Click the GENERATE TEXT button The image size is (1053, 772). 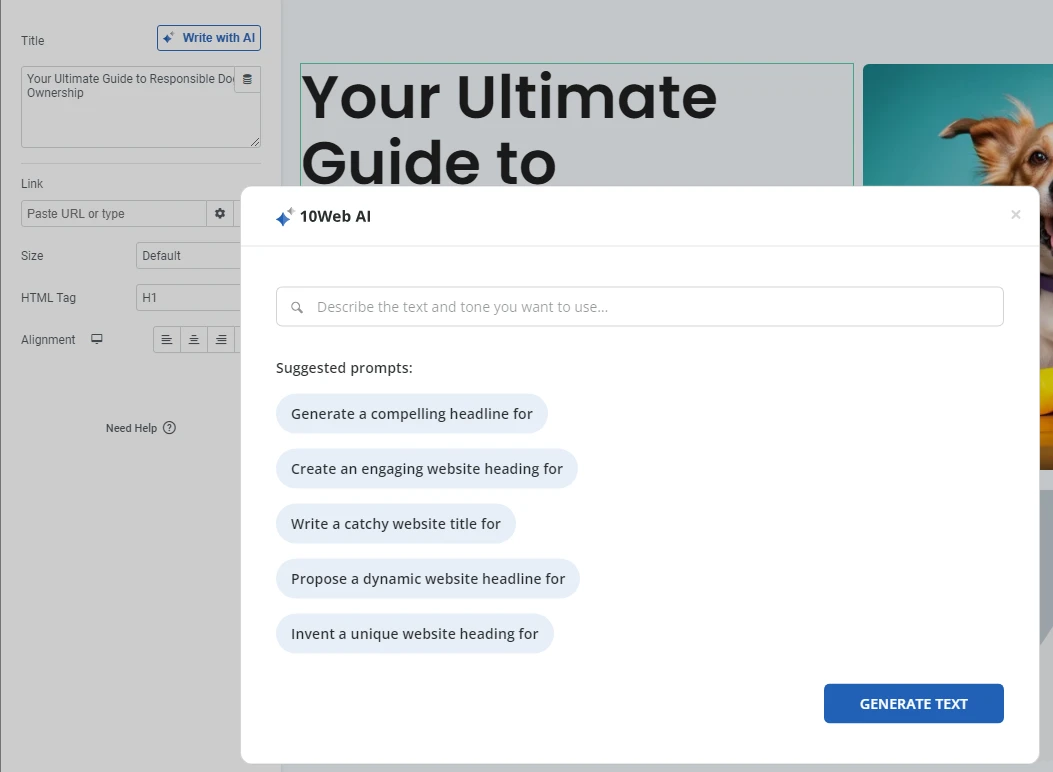(913, 704)
